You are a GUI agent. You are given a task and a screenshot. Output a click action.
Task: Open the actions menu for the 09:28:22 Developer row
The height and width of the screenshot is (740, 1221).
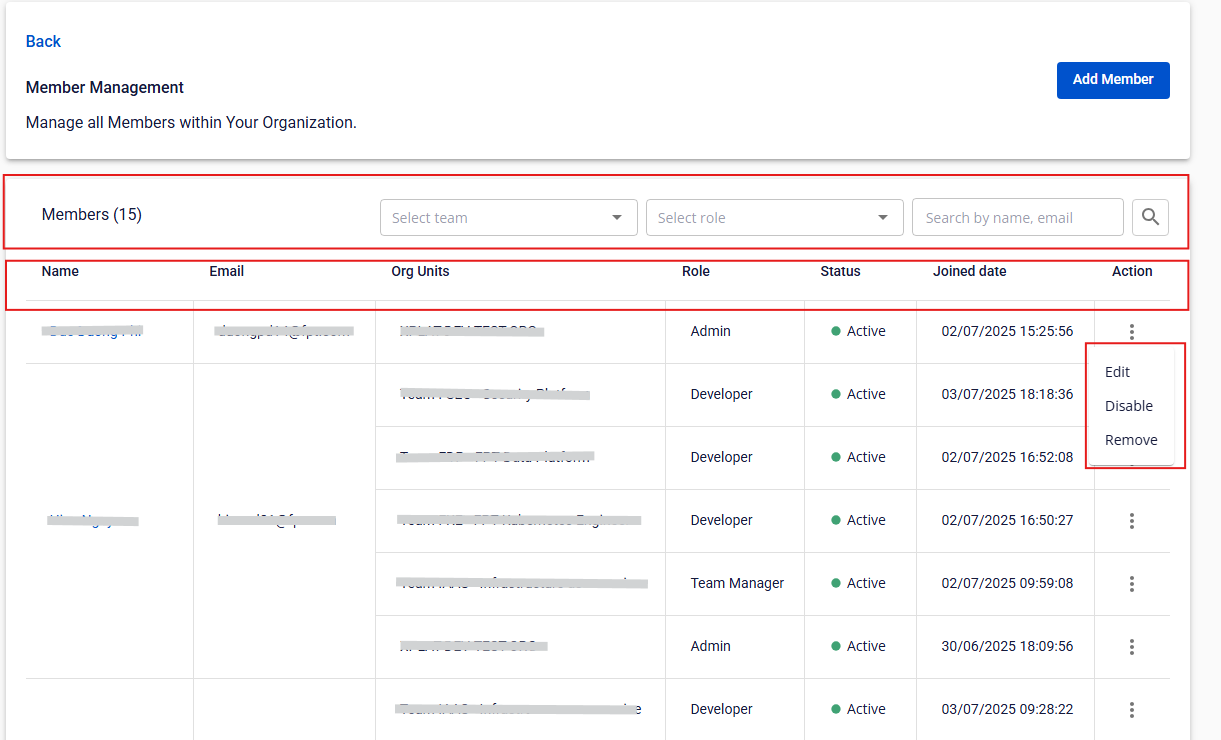pos(1131,710)
